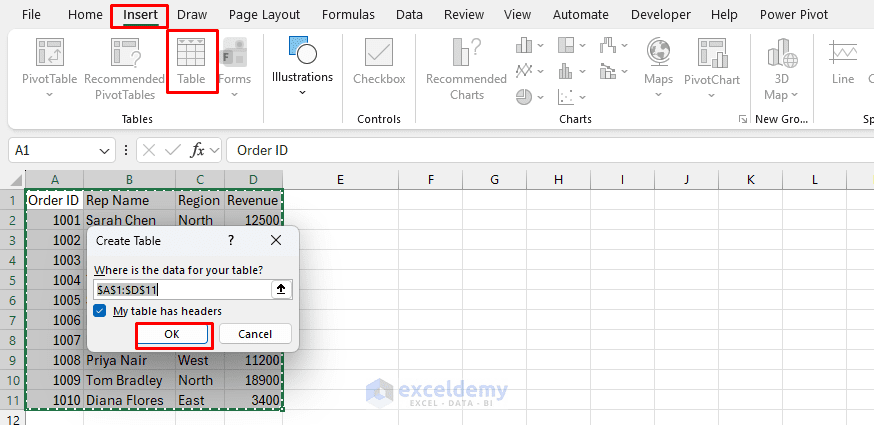Open the Developer tab
The height and width of the screenshot is (425, 874).
tap(661, 15)
